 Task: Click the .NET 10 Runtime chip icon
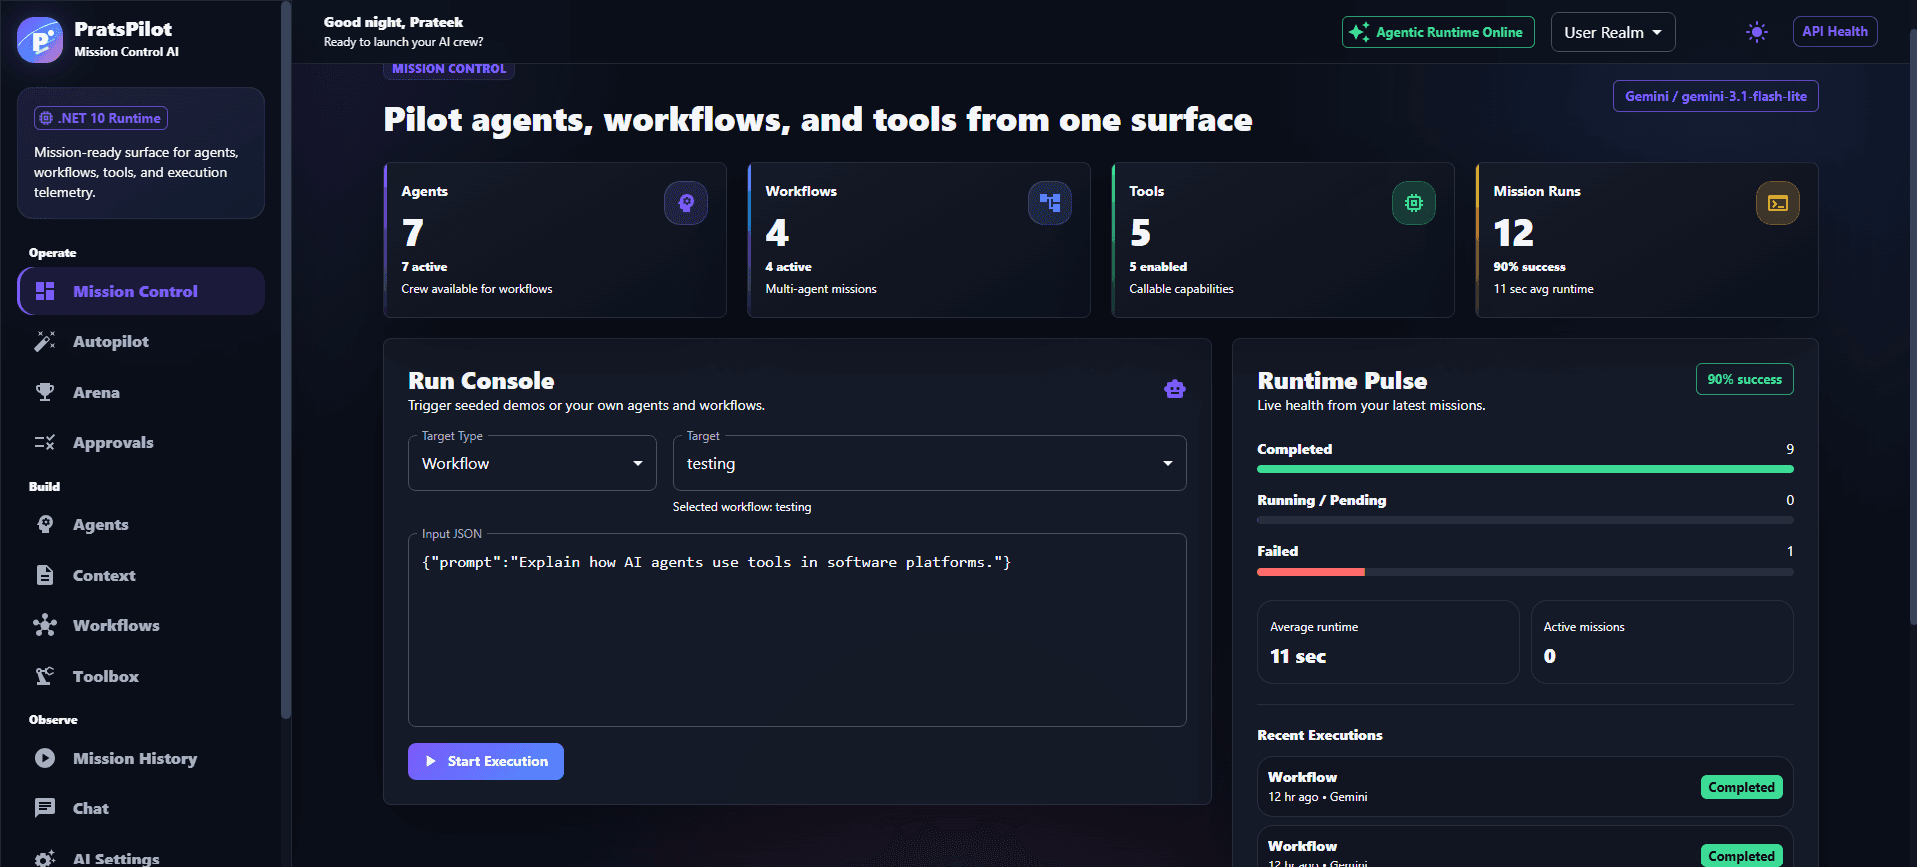click(46, 118)
